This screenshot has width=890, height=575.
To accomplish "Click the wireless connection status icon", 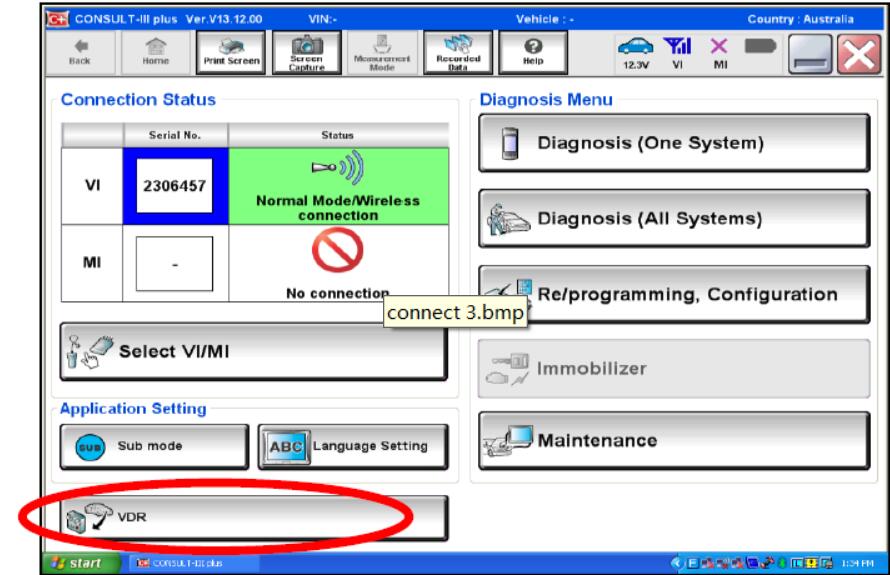I will click(338, 168).
